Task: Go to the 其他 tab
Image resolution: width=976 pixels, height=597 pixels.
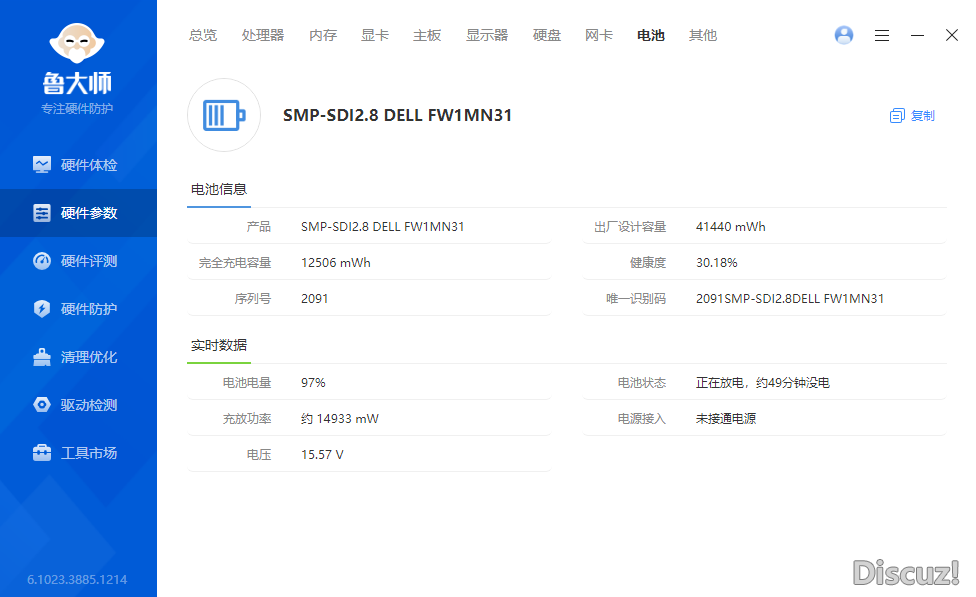Action: [703, 35]
